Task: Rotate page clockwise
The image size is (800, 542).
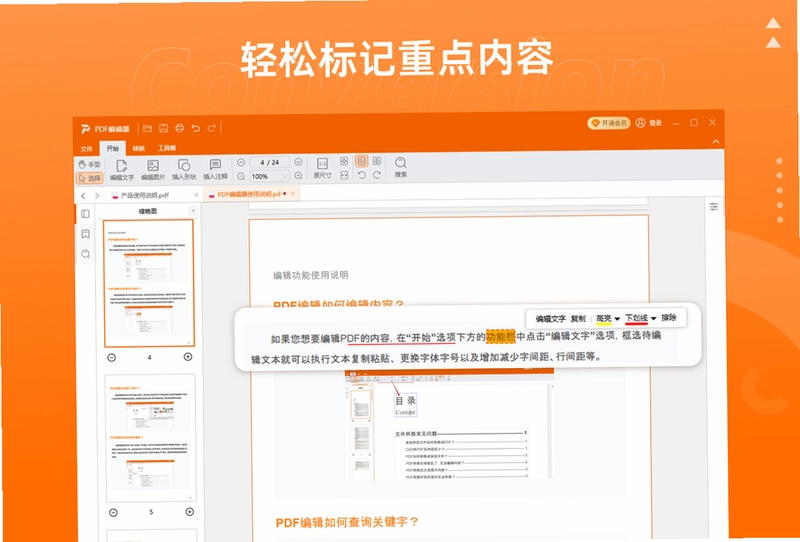Action: tap(377, 175)
